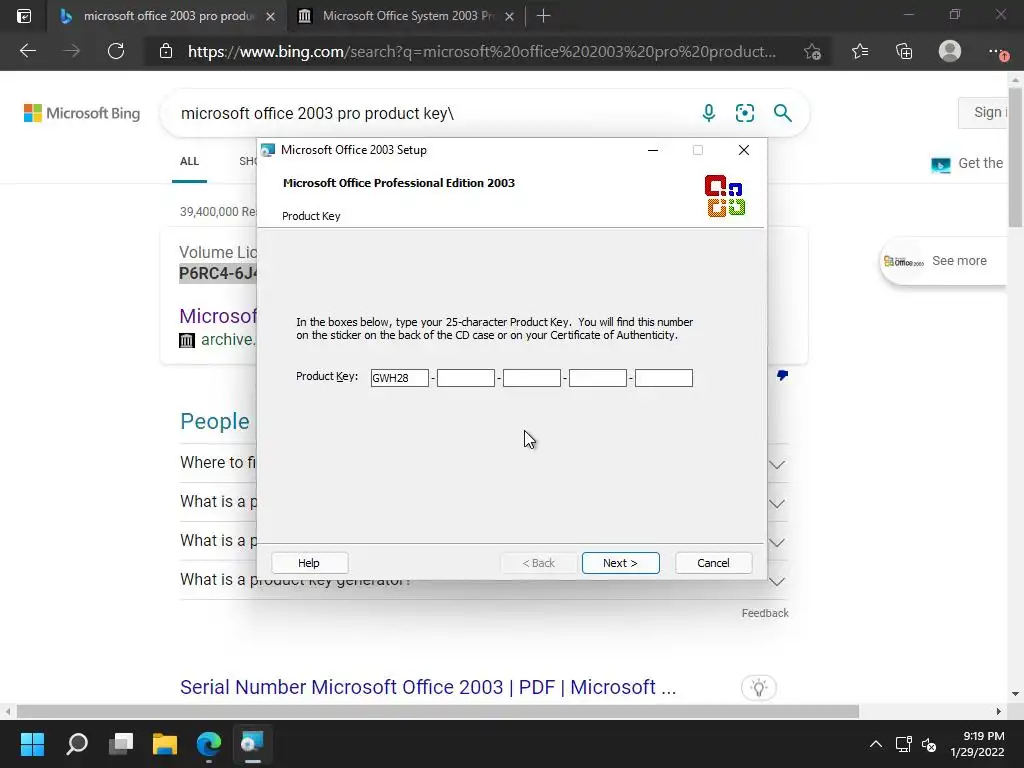Click the blue thumbs-down feedback icon
Image resolution: width=1024 pixels, height=768 pixels.
coord(782,375)
